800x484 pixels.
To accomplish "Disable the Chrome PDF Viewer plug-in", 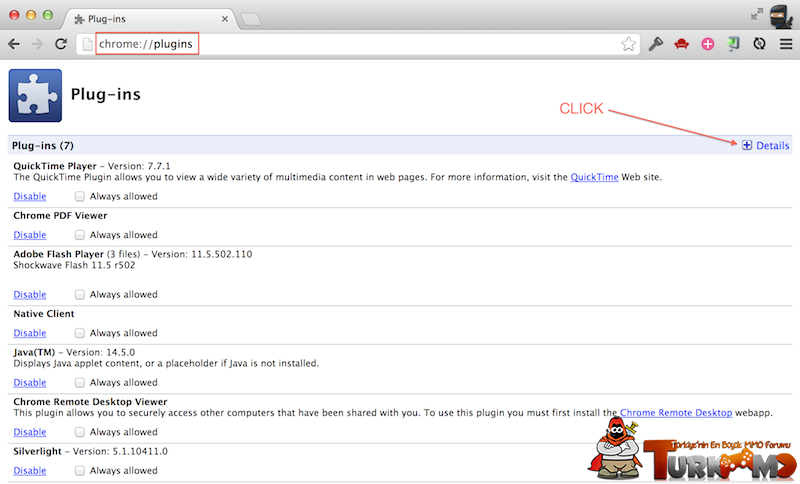I will point(30,235).
